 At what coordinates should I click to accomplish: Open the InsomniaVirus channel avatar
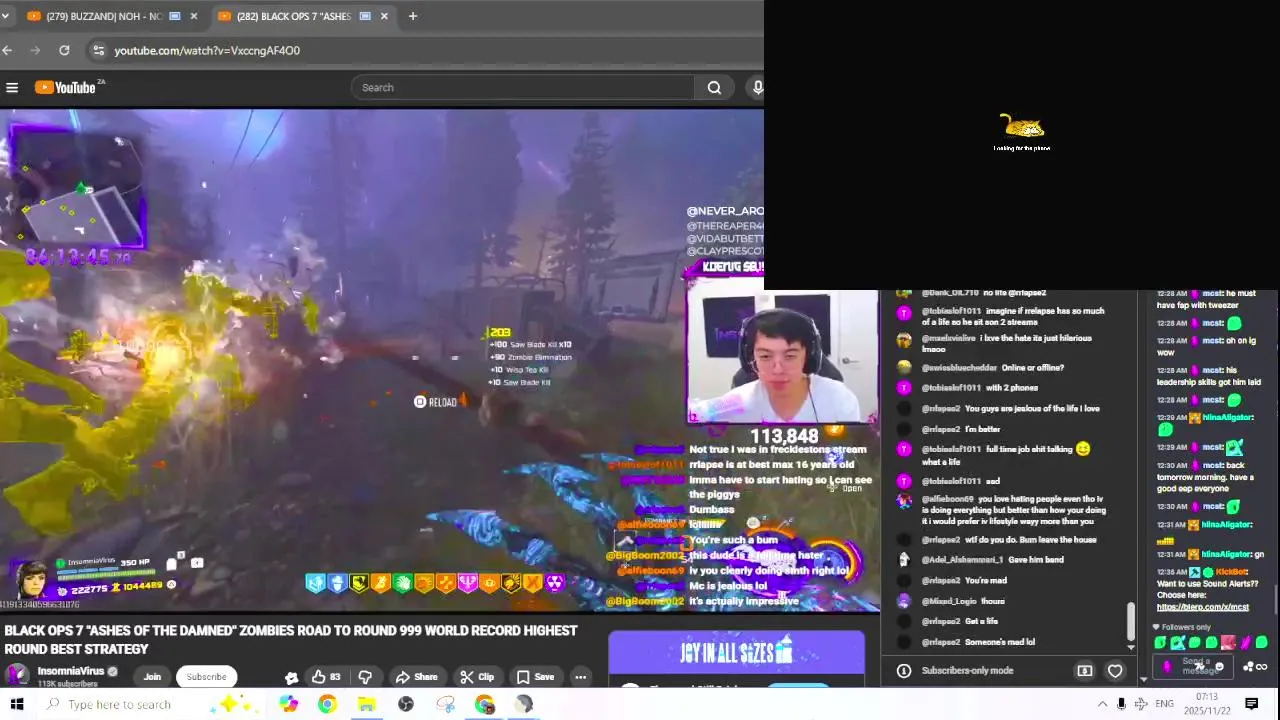(17, 675)
